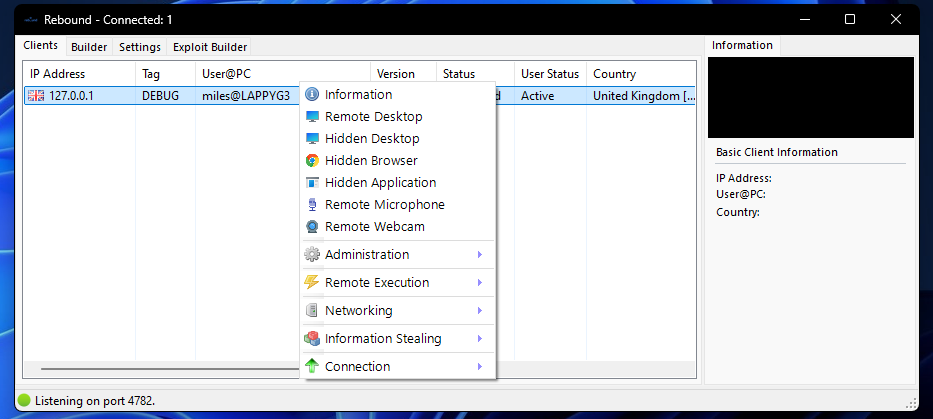Choose the Hidden Application window icon
This screenshot has height=419, width=933.
tap(312, 183)
